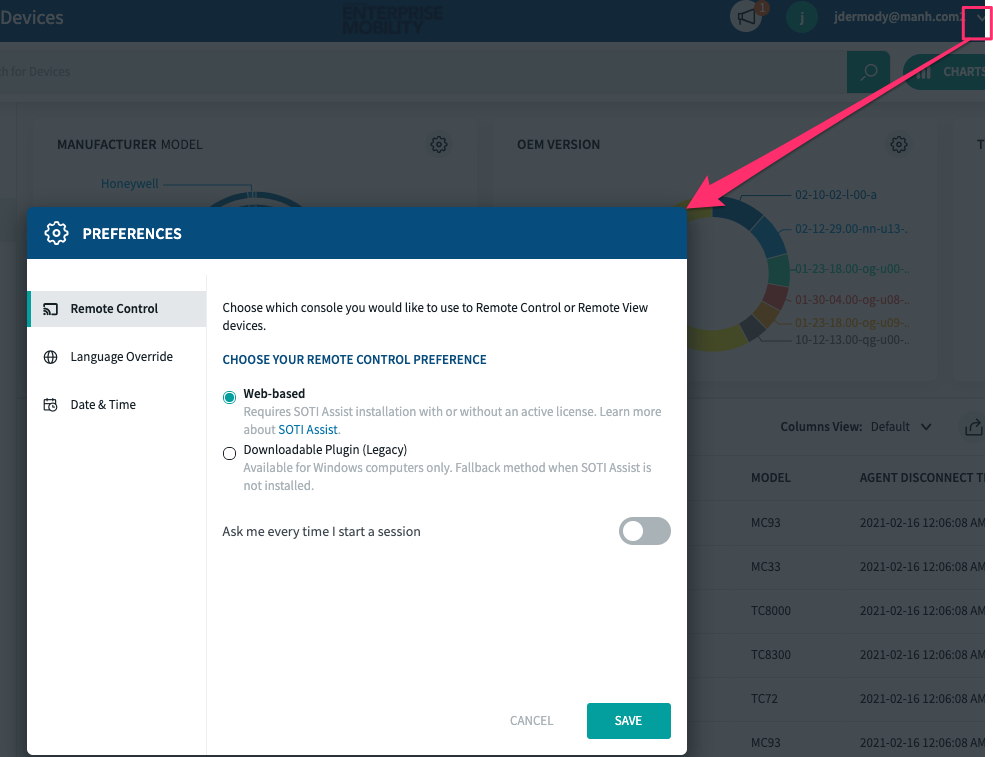Open Manufacturer Model chart settings gear

(x=439, y=145)
